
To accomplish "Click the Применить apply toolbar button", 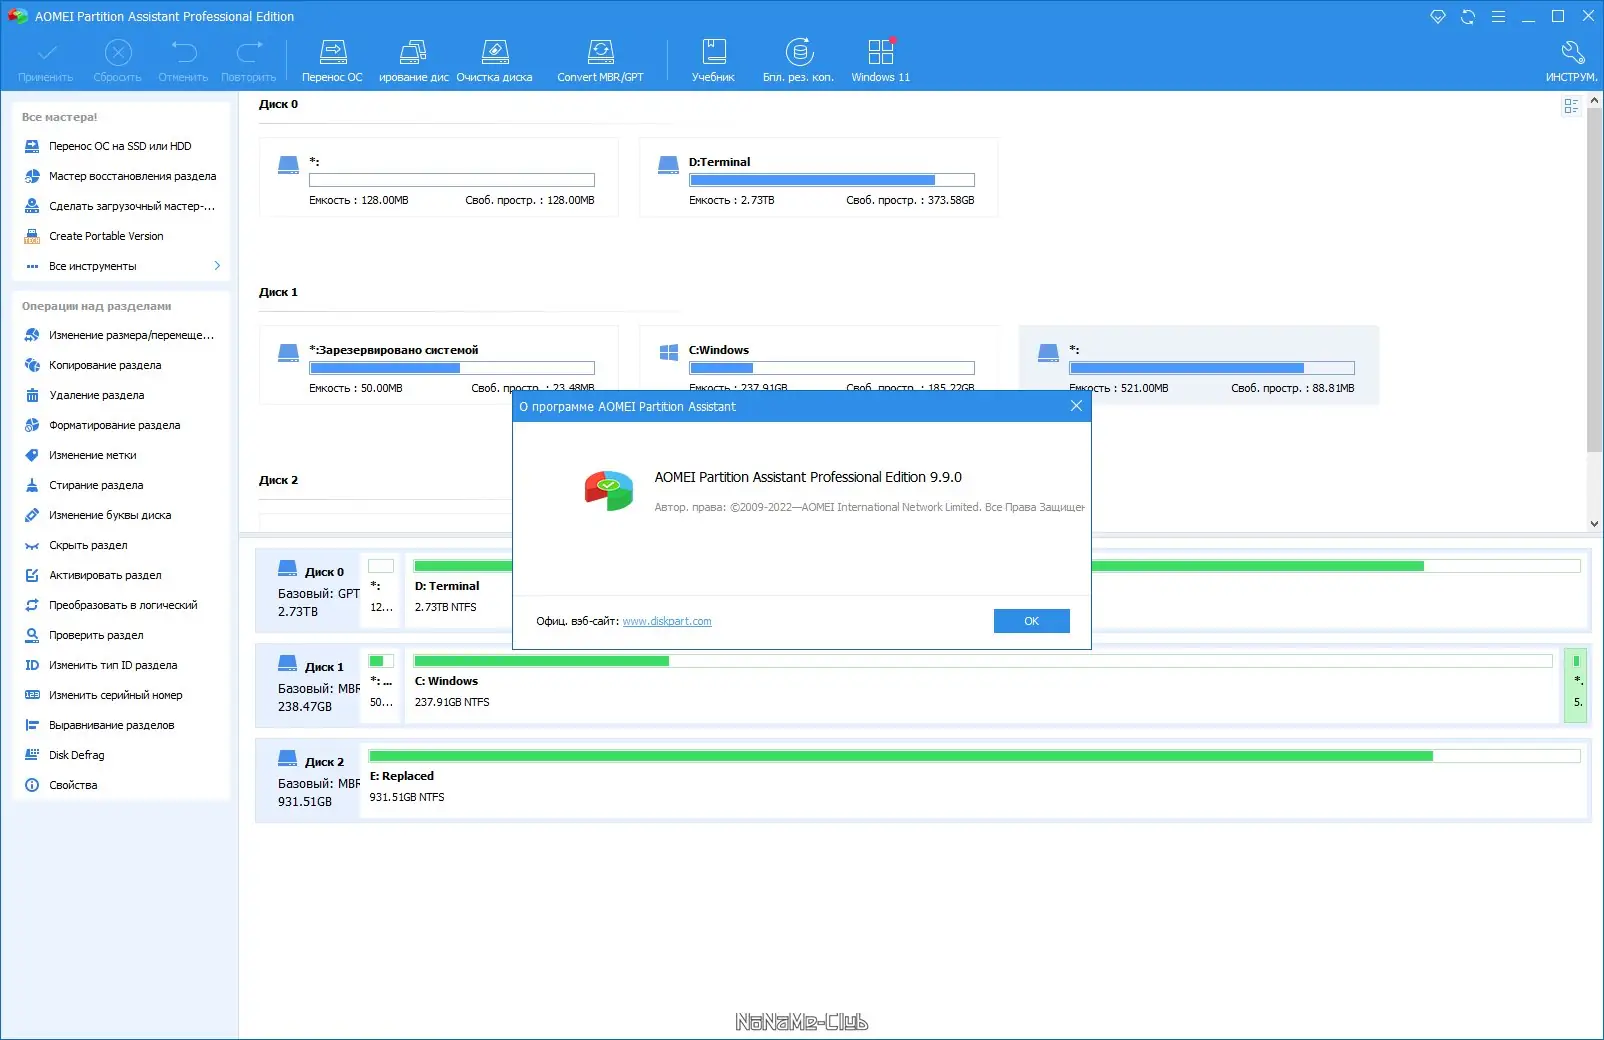I will 46,60.
